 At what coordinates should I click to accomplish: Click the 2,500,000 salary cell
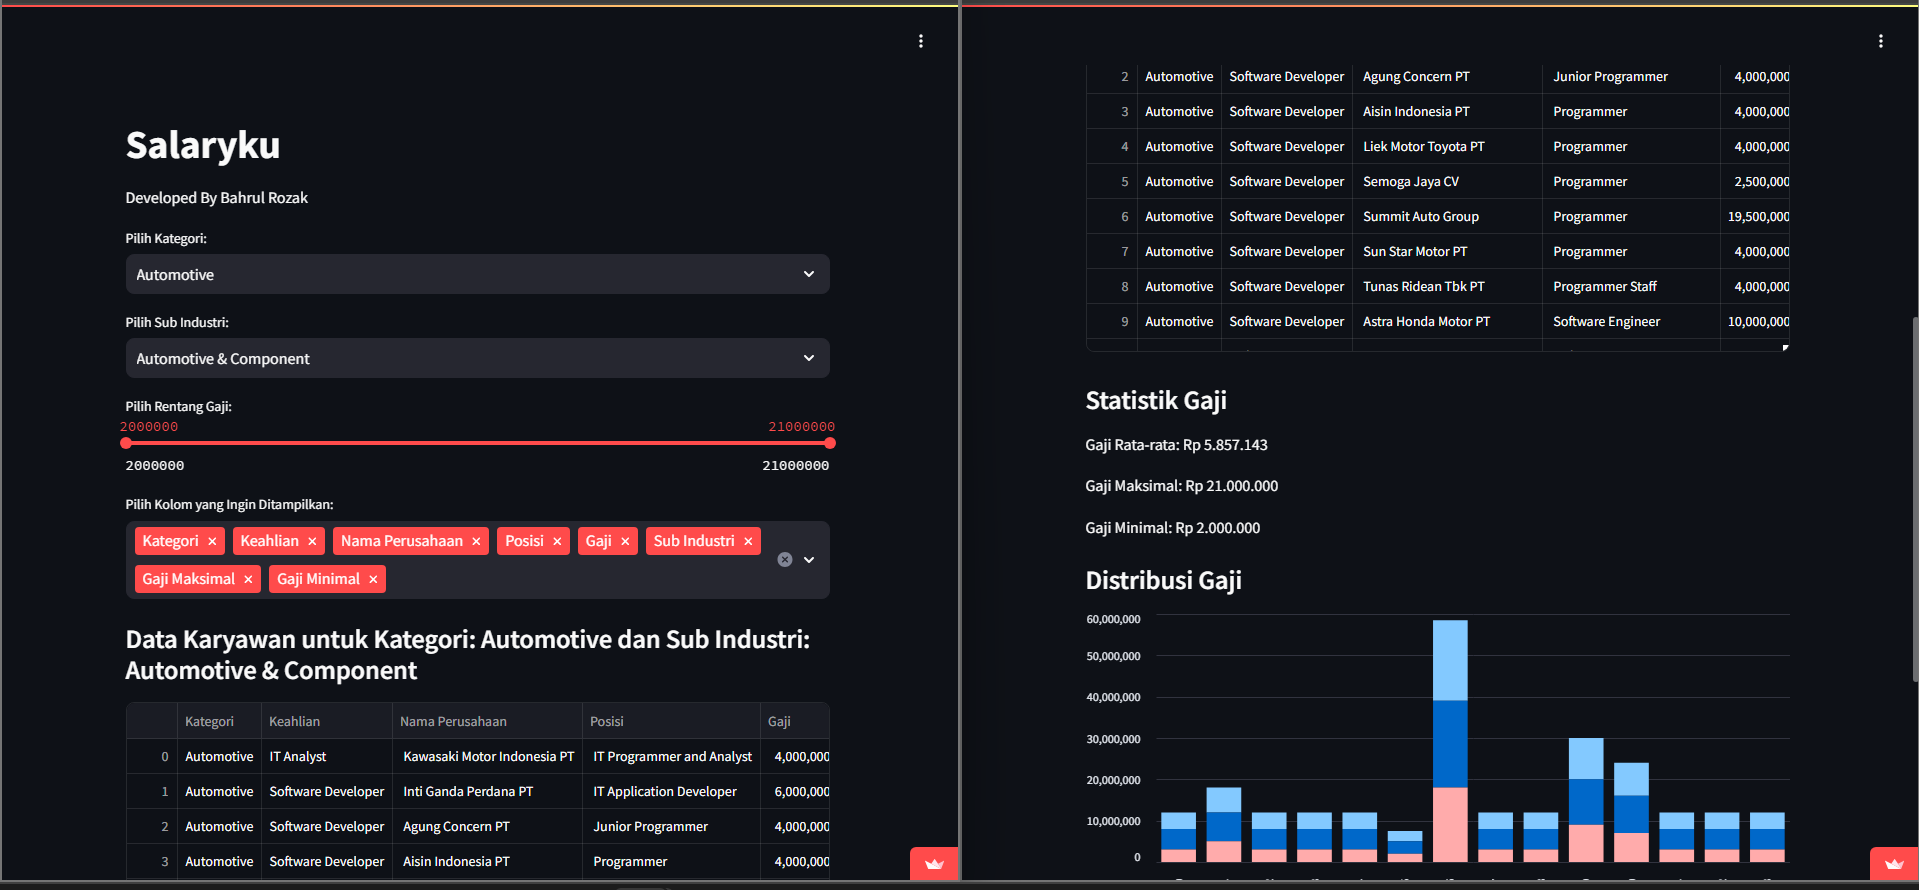click(1755, 181)
